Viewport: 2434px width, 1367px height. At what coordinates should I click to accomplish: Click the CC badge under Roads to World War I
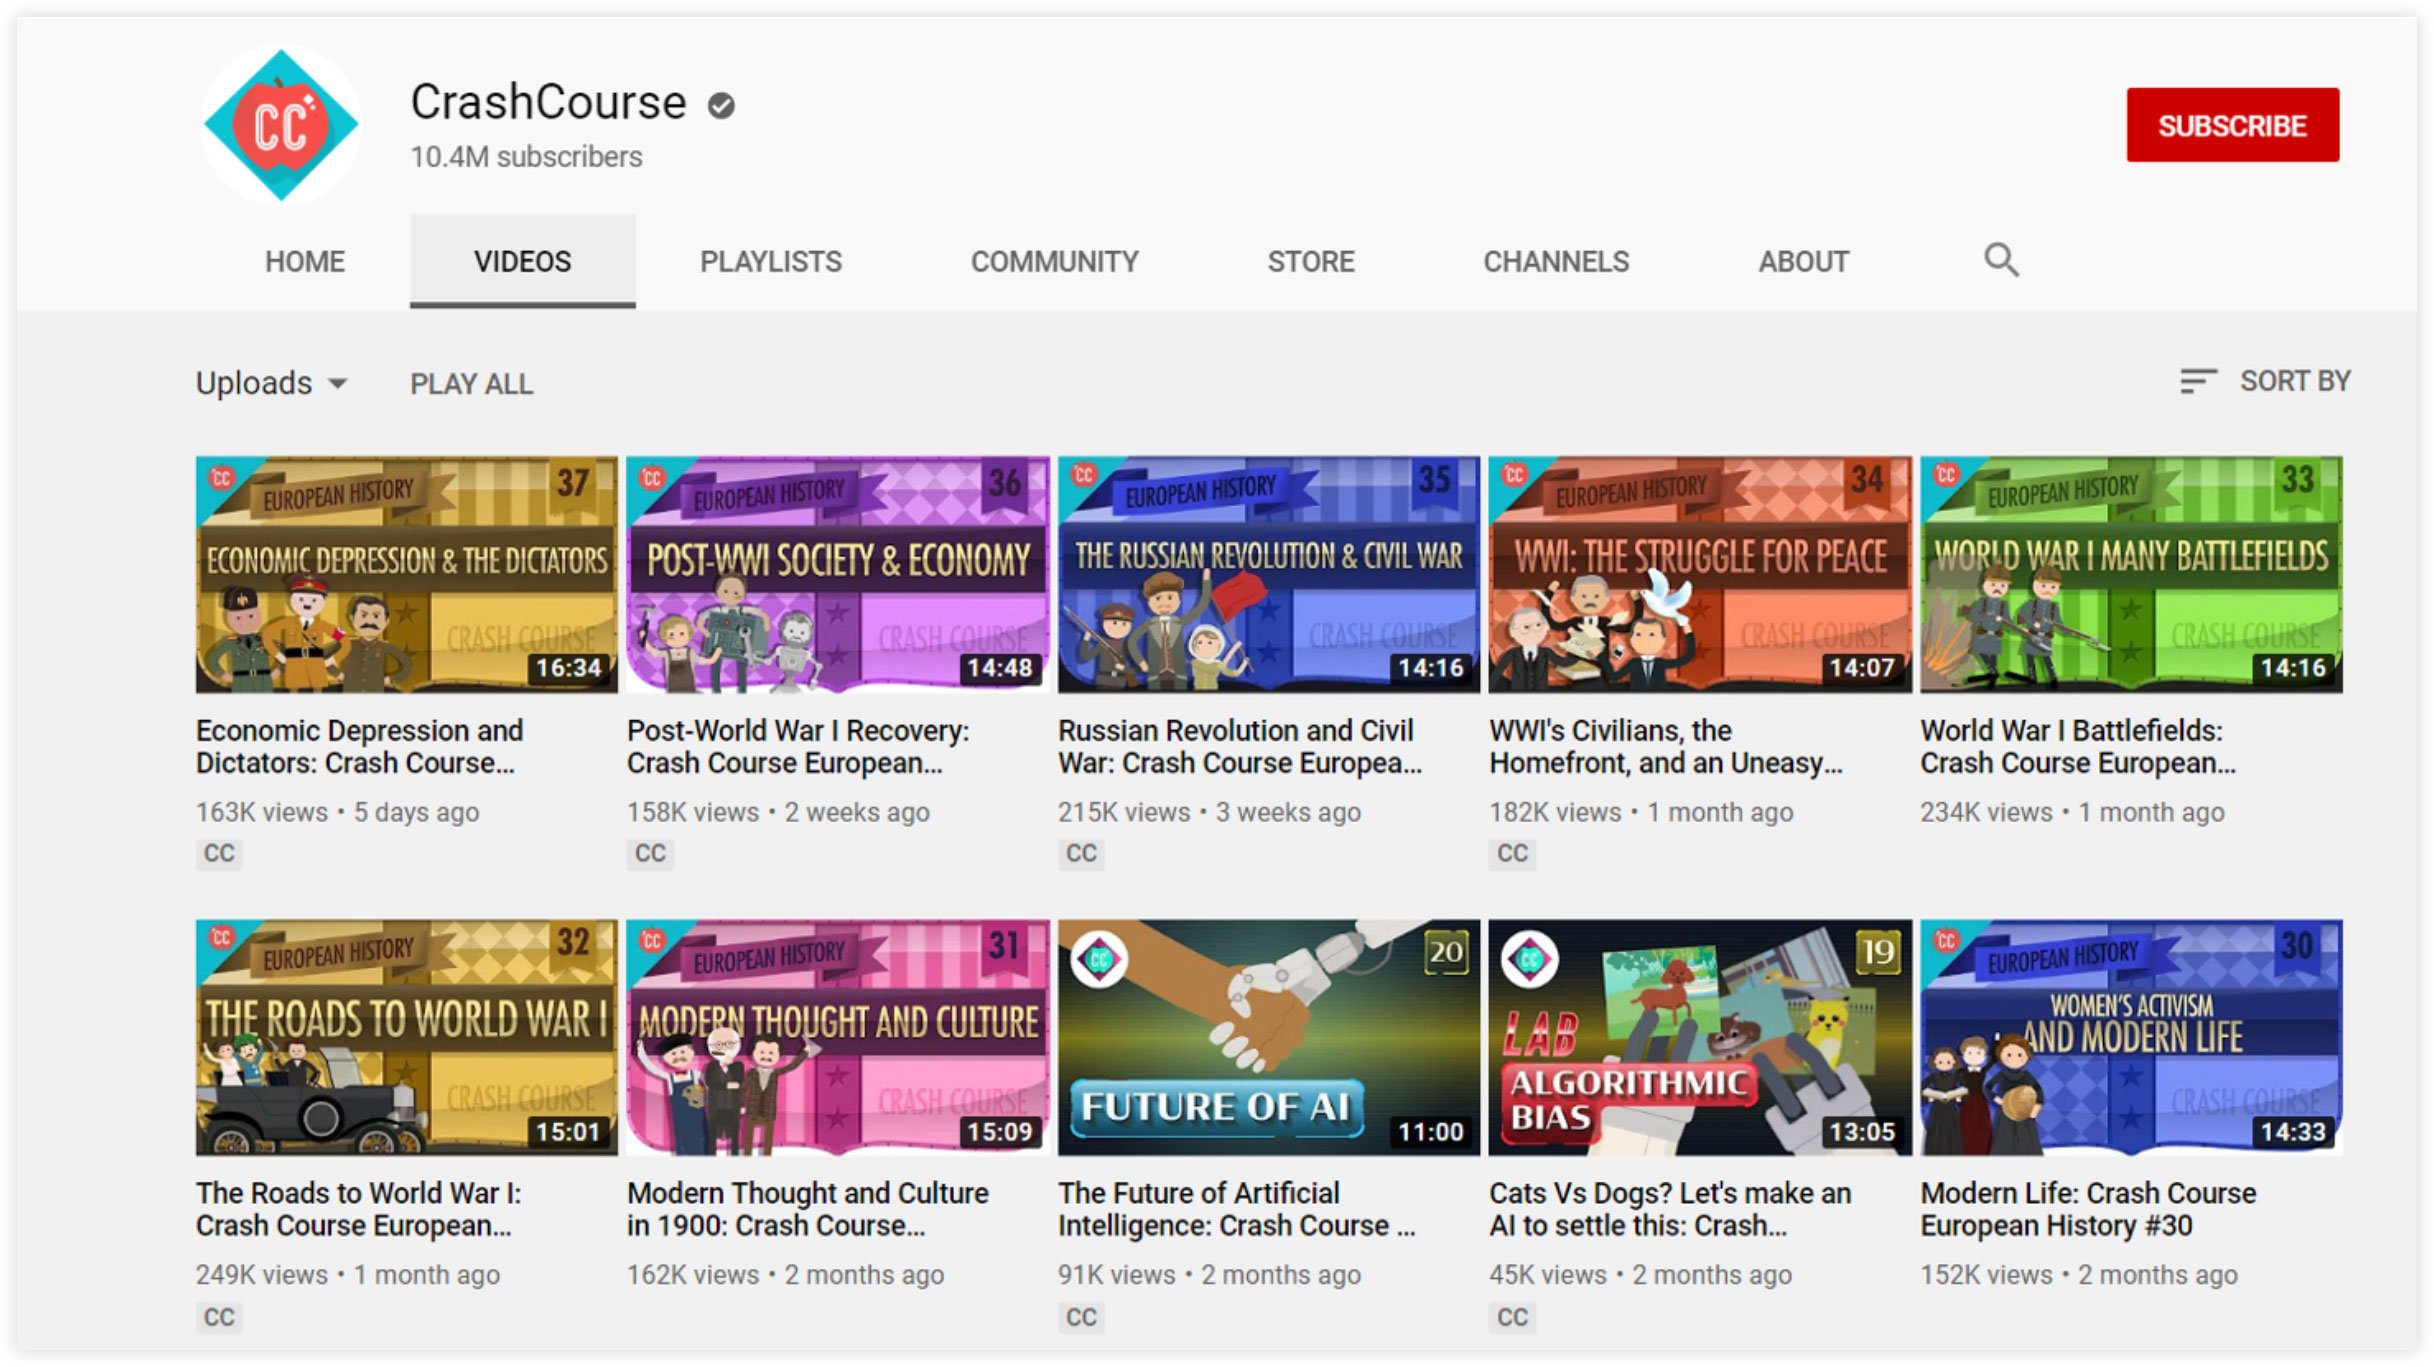[x=219, y=1317]
